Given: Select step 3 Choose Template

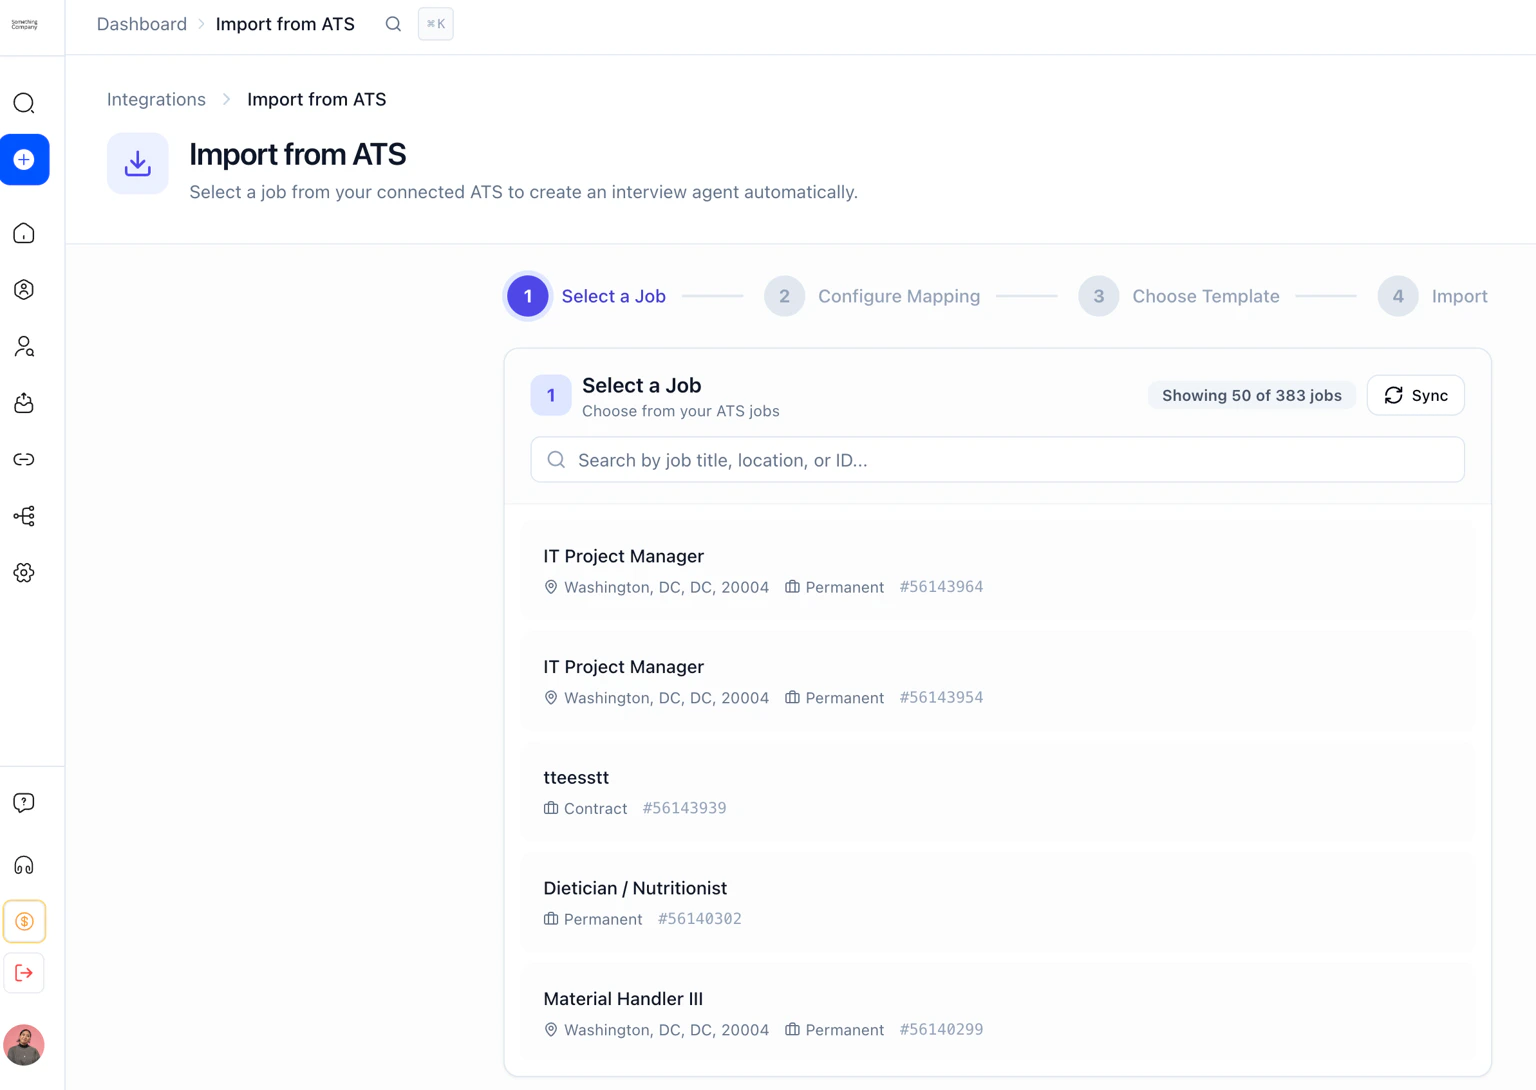Looking at the screenshot, I should click(x=1179, y=296).
